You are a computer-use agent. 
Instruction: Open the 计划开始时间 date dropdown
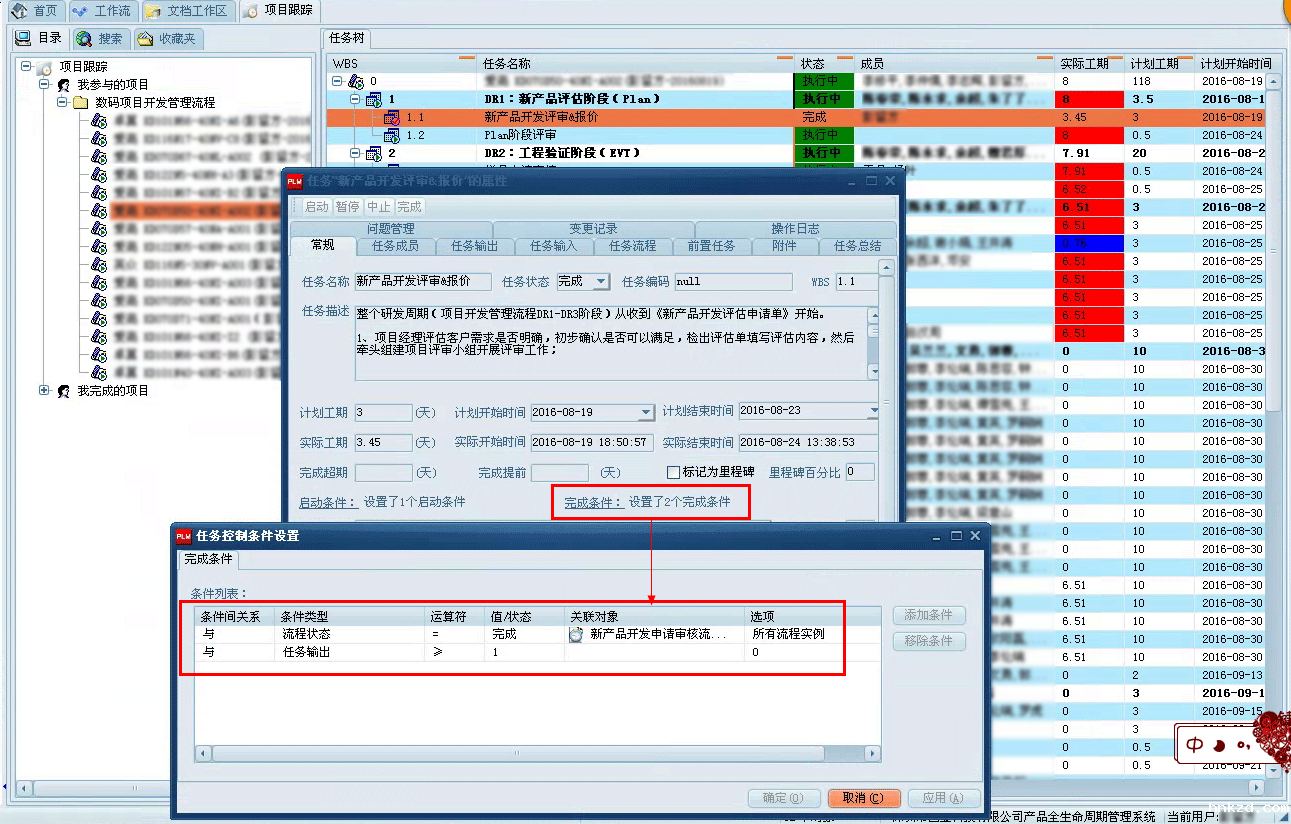pyautogui.click(x=646, y=412)
